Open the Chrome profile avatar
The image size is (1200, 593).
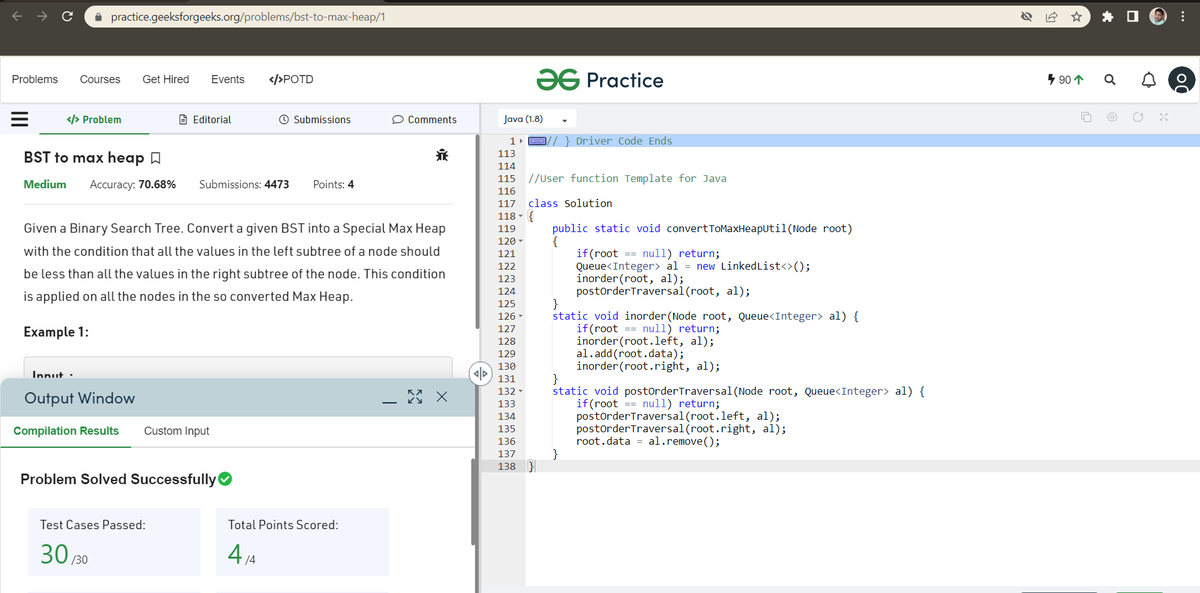(x=1159, y=17)
